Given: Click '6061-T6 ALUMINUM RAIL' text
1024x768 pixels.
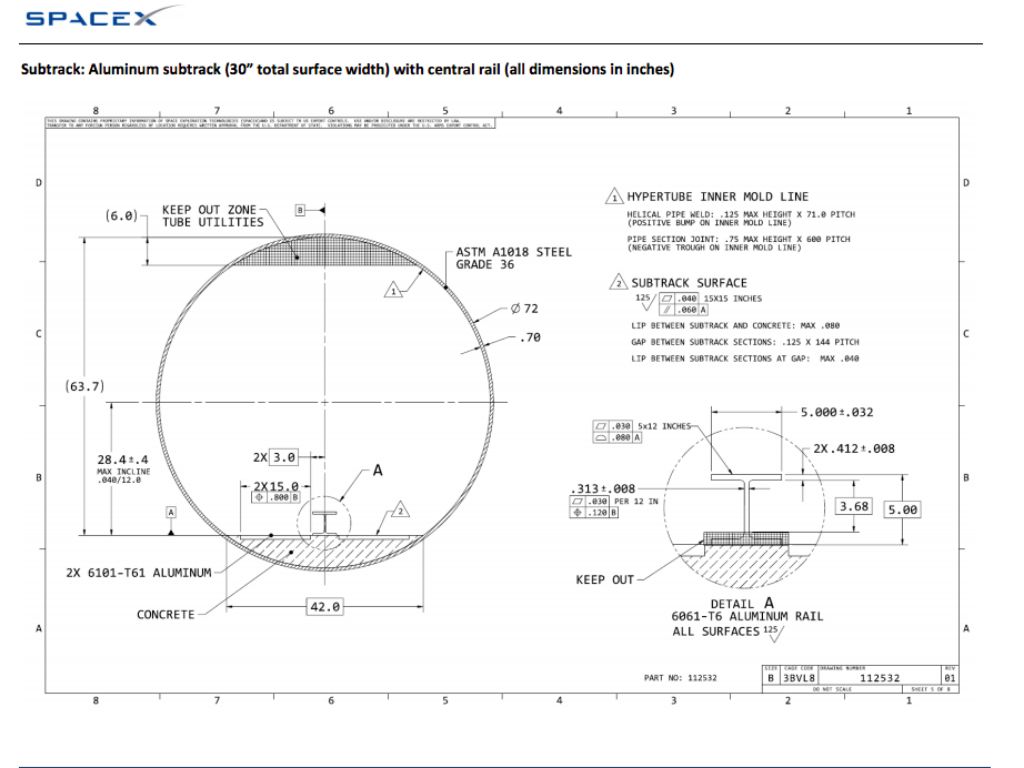Looking at the screenshot, I should (x=747, y=616).
